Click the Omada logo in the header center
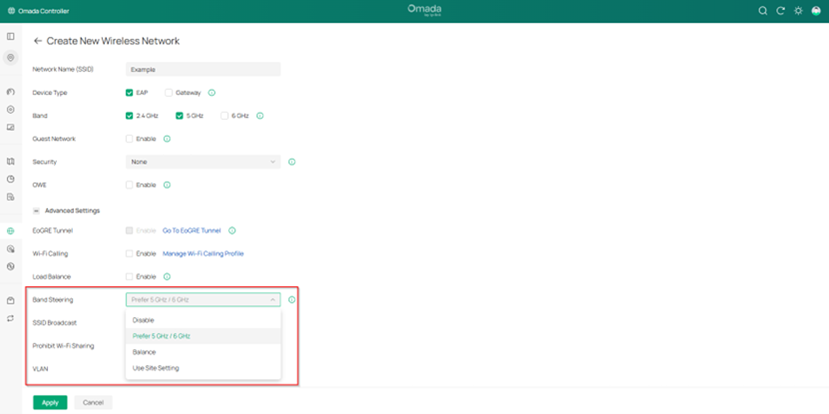 424,10
